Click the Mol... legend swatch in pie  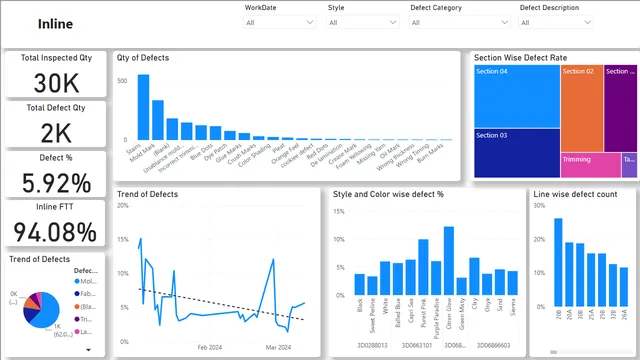pos(77,281)
